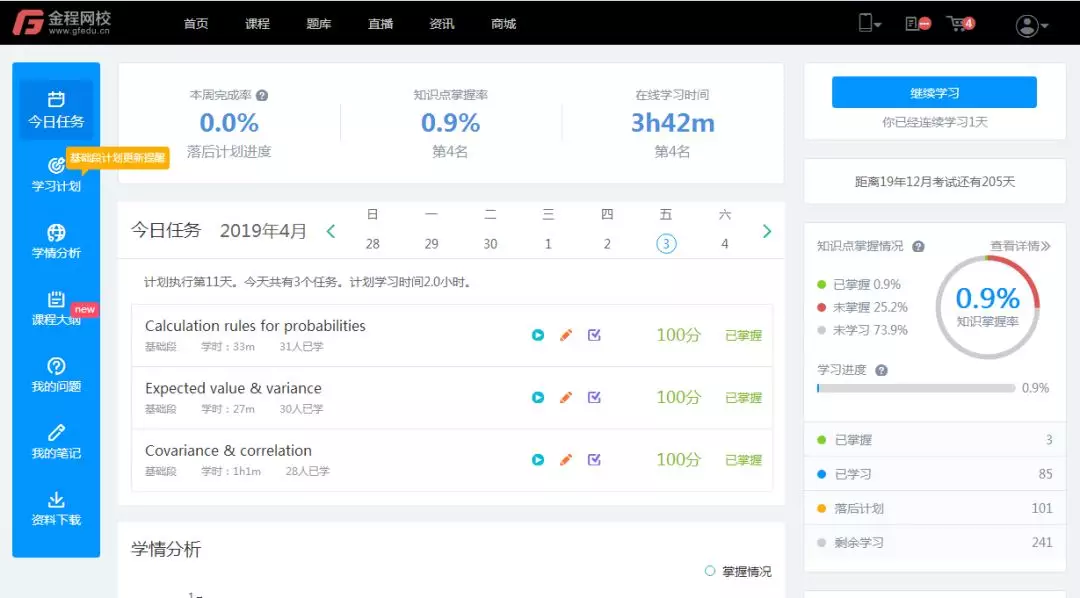Open the 查看详情 link

1020,246
